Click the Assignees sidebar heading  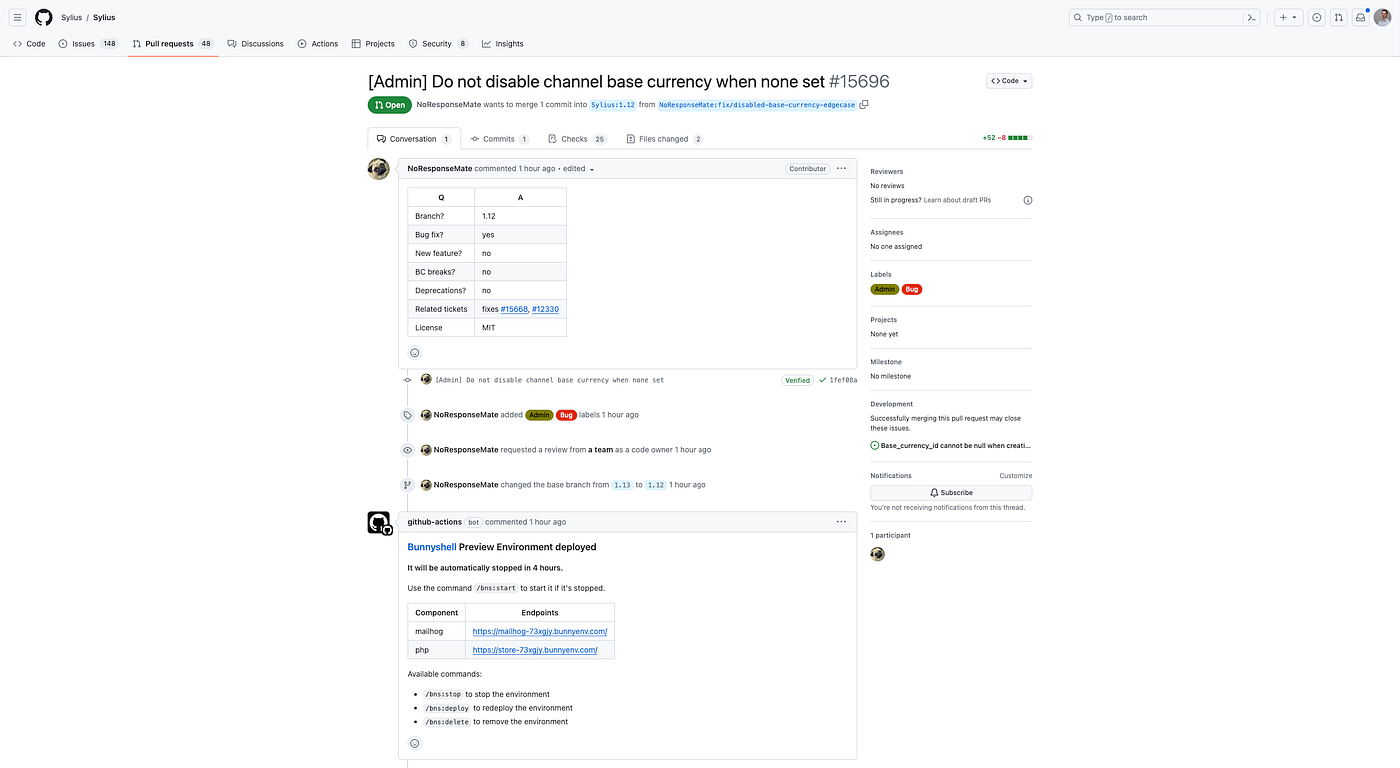click(x=887, y=232)
